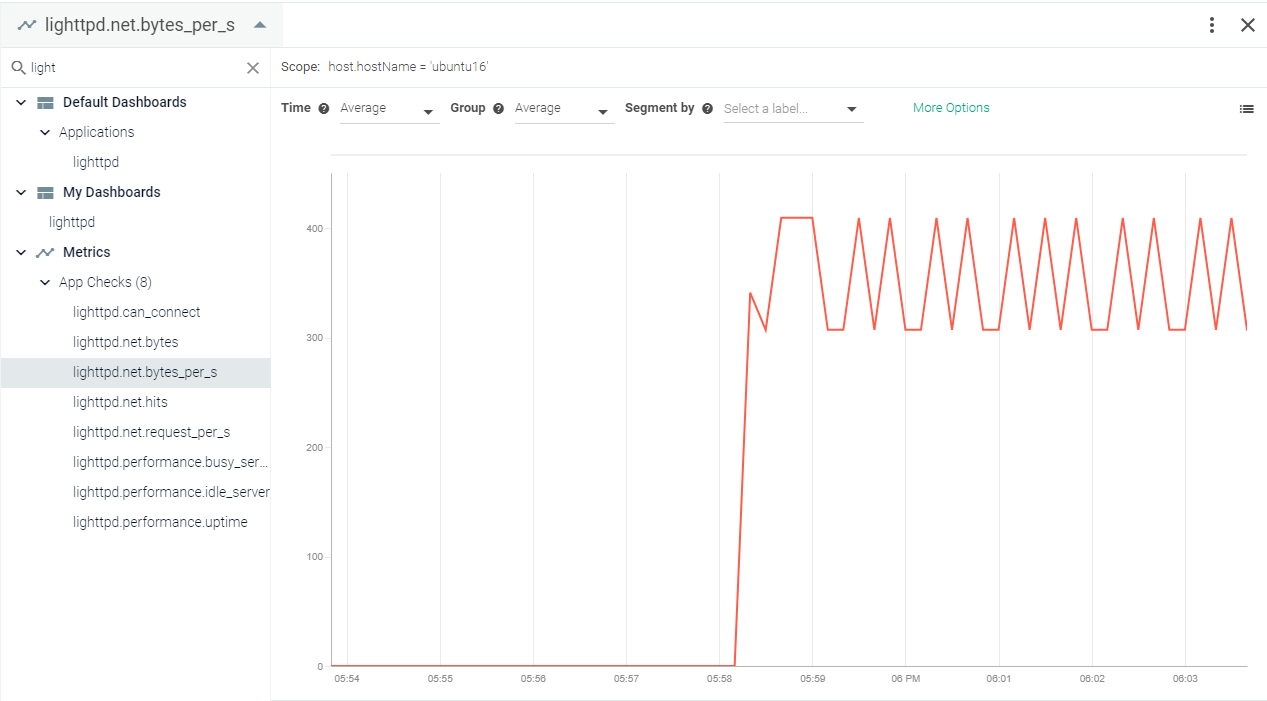Click the 06 PM time axis label
The height and width of the screenshot is (701, 1267).
click(x=906, y=679)
